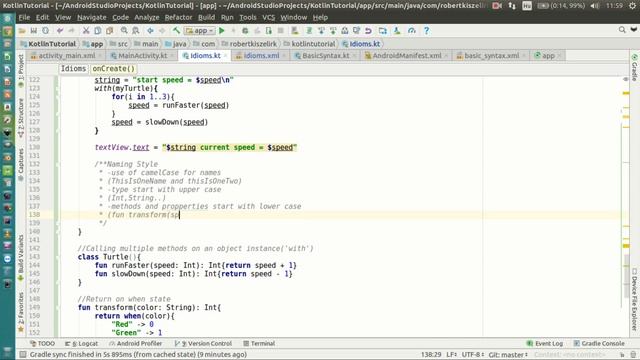Open the Android Profiler tool window

[x=136, y=344]
